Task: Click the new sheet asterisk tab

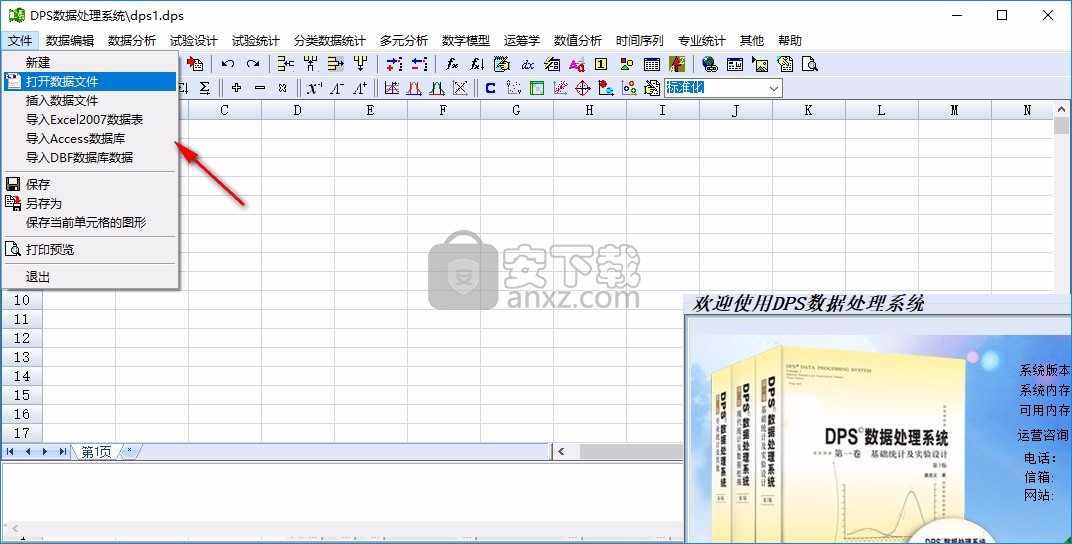Action: click(x=129, y=451)
